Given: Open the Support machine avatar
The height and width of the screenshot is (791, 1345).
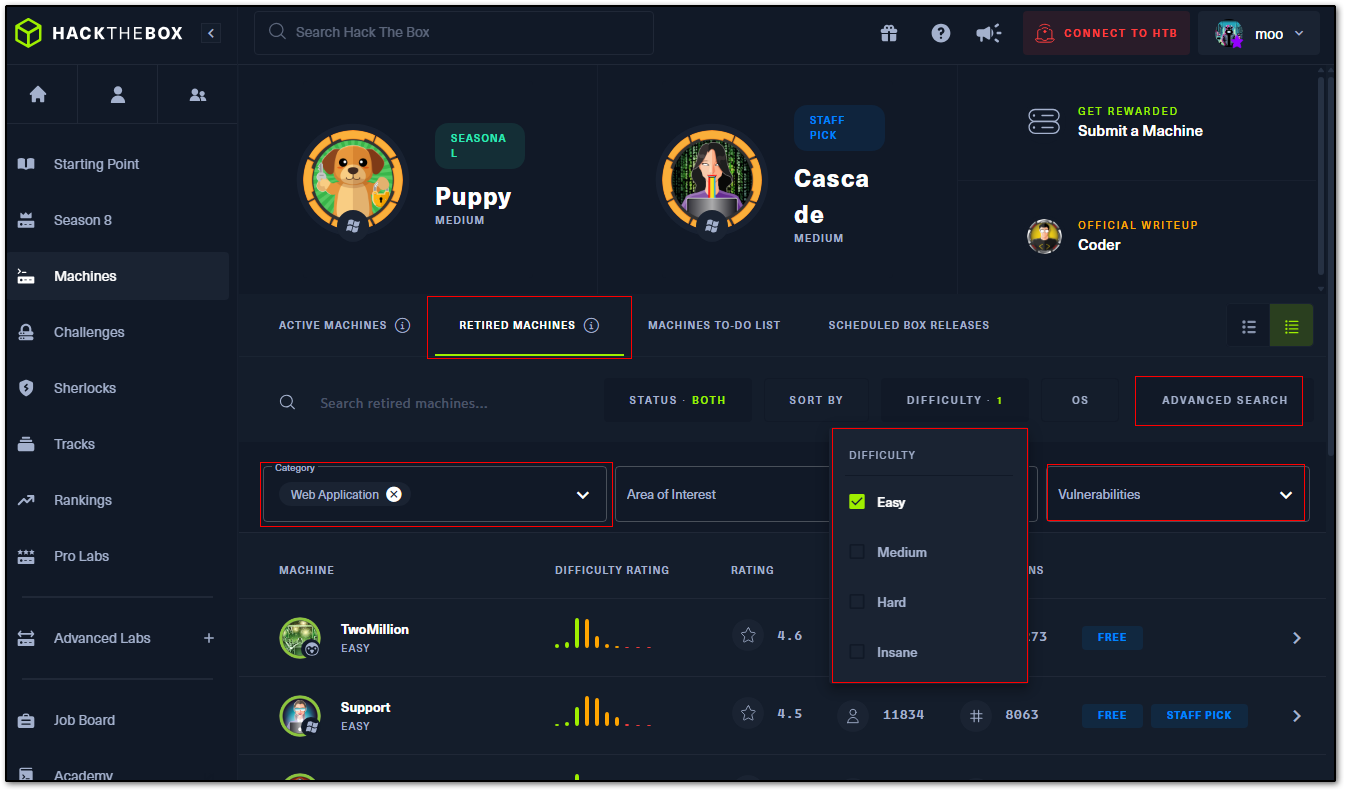Looking at the screenshot, I should tap(300, 716).
